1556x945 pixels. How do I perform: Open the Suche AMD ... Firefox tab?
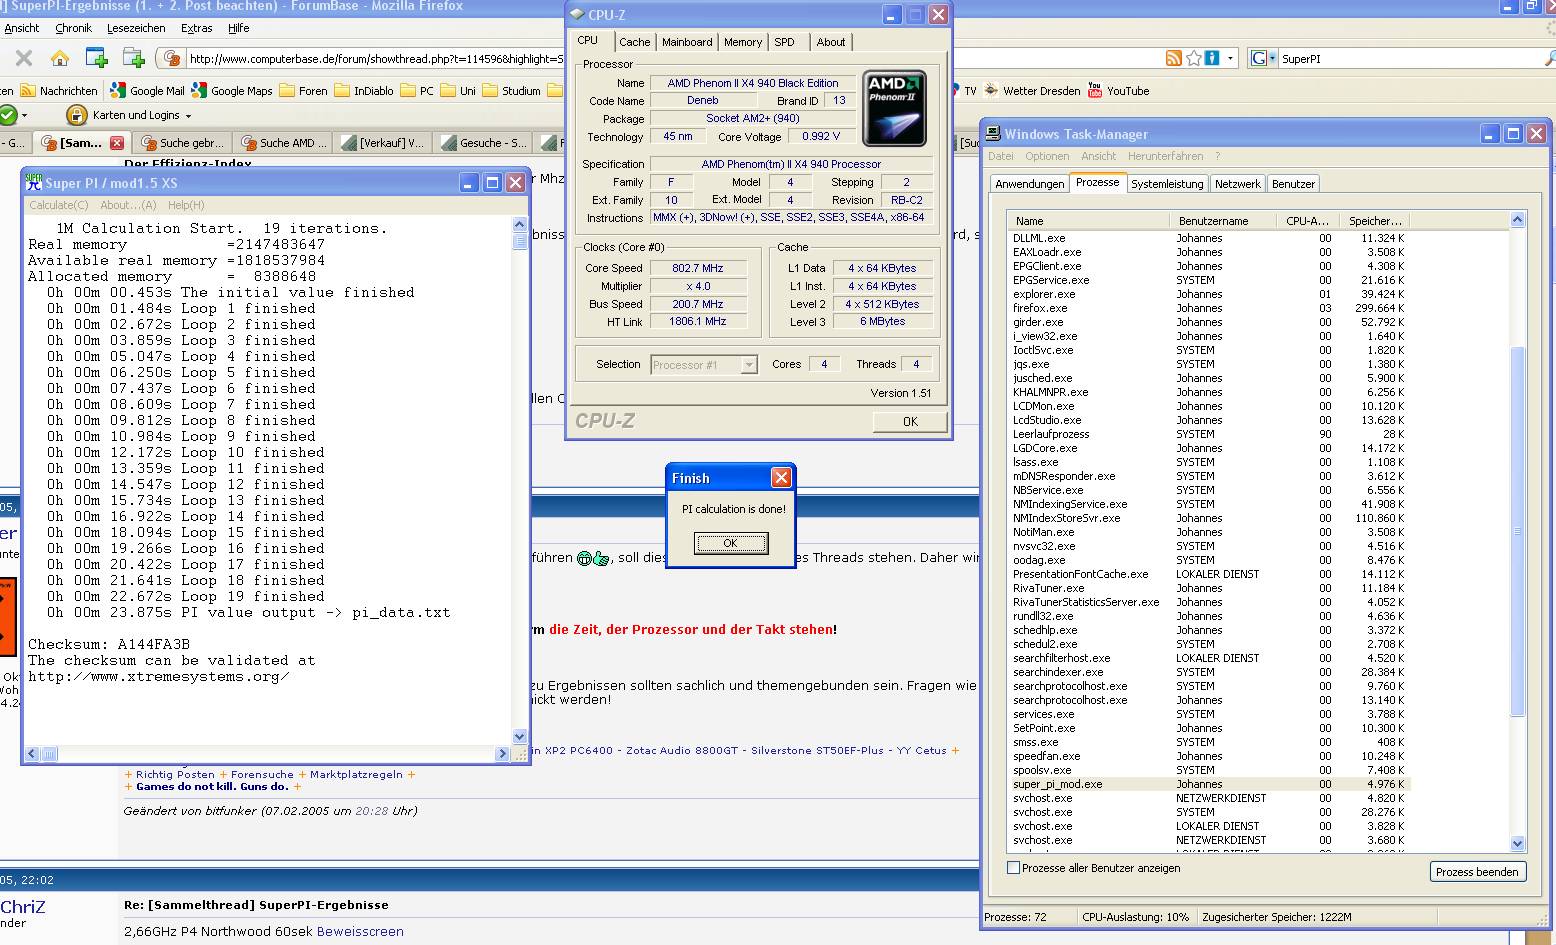284,143
